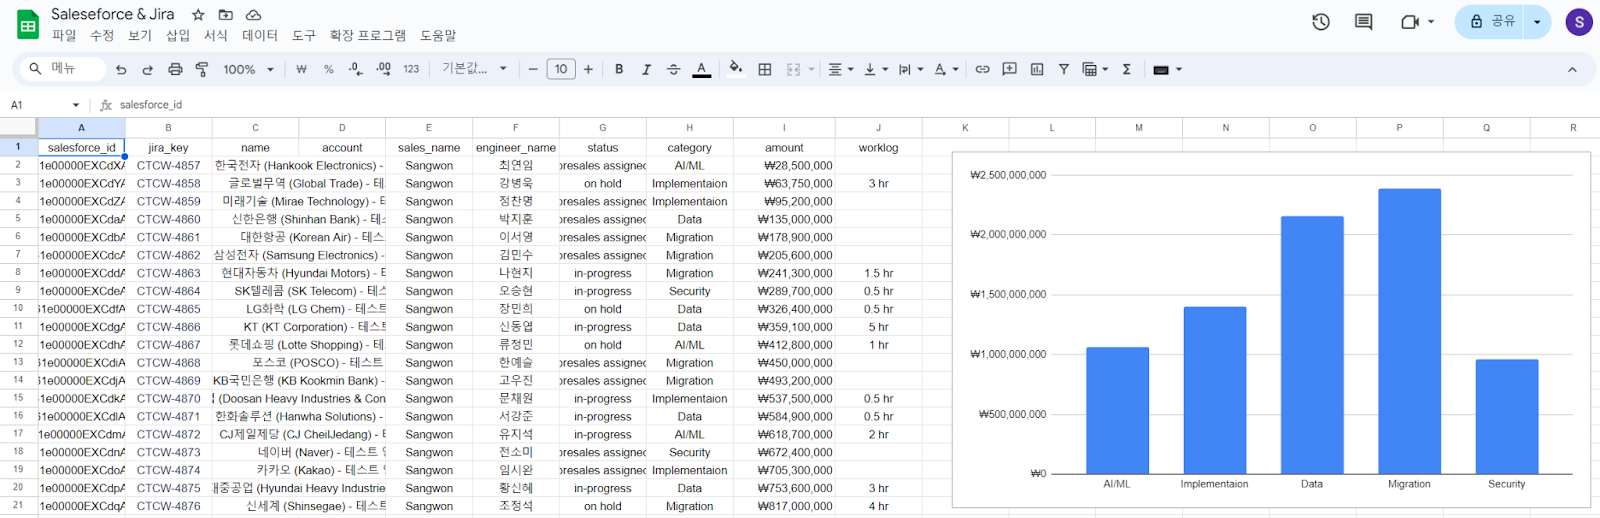
Task: Increase decimal places
Action: 383,69
